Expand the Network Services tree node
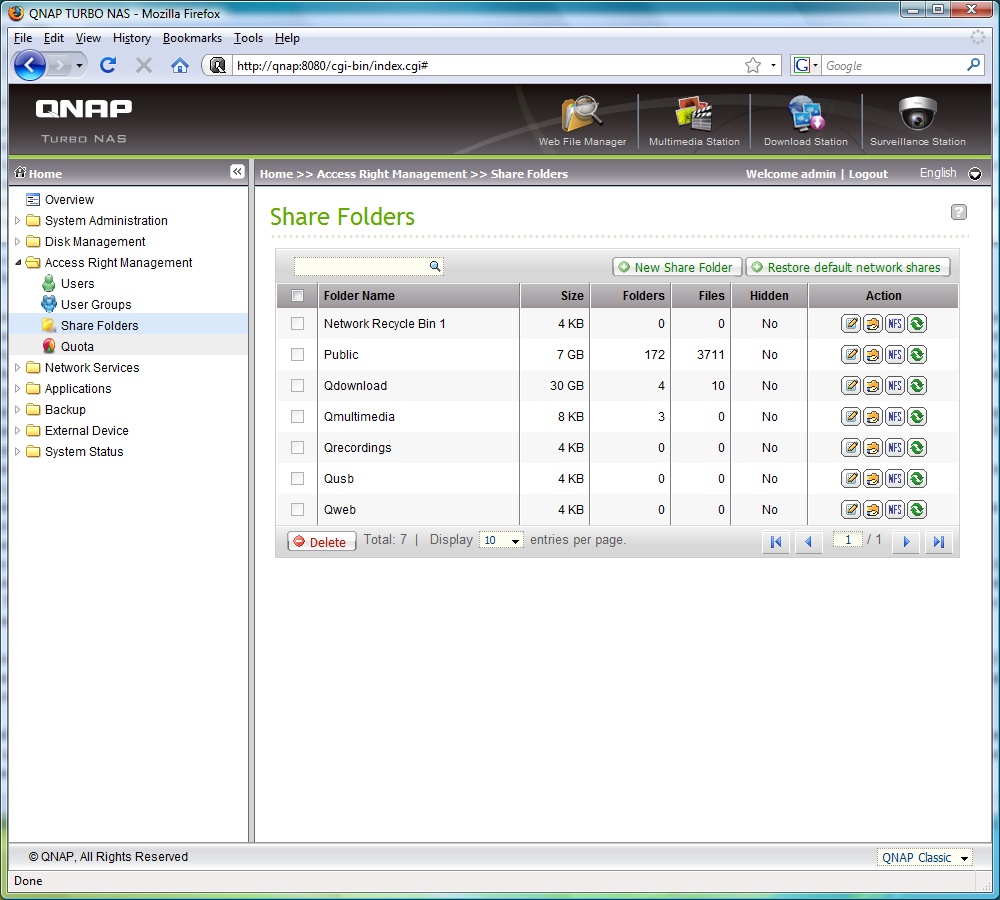 pyautogui.click(x=17, y=367)
